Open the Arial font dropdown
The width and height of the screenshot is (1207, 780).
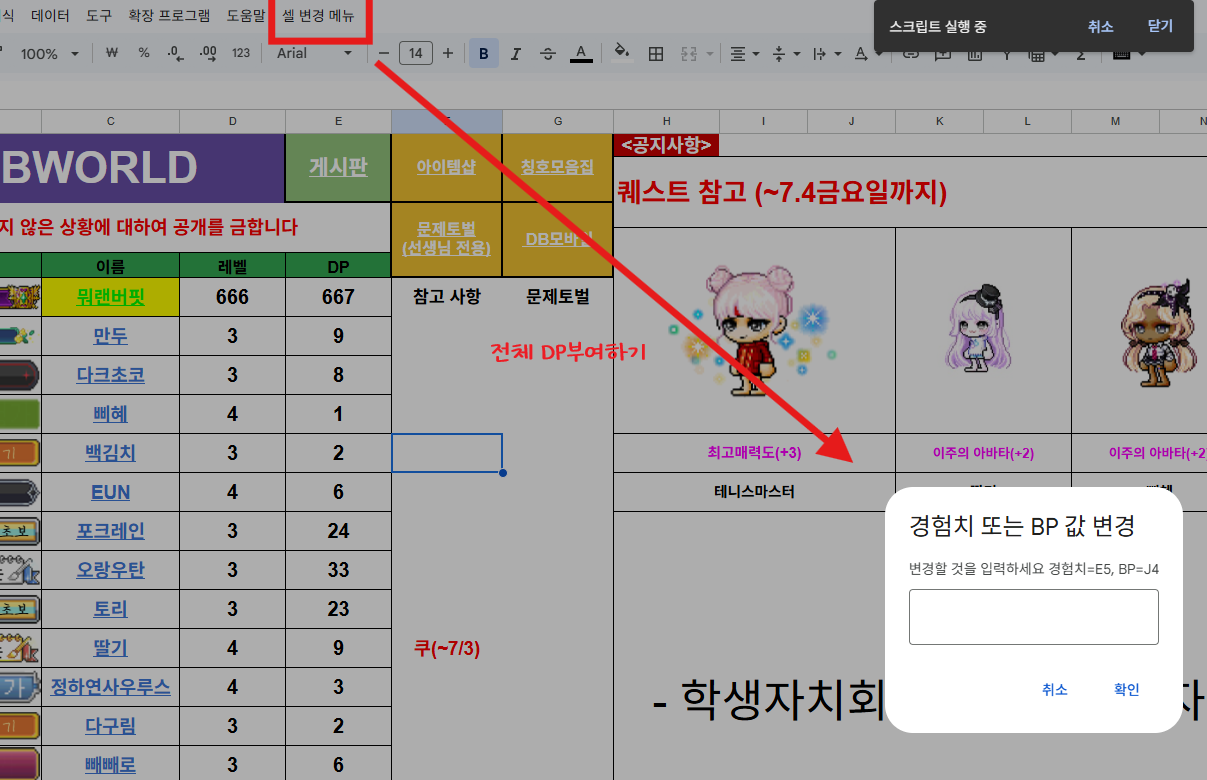(317, 53)
